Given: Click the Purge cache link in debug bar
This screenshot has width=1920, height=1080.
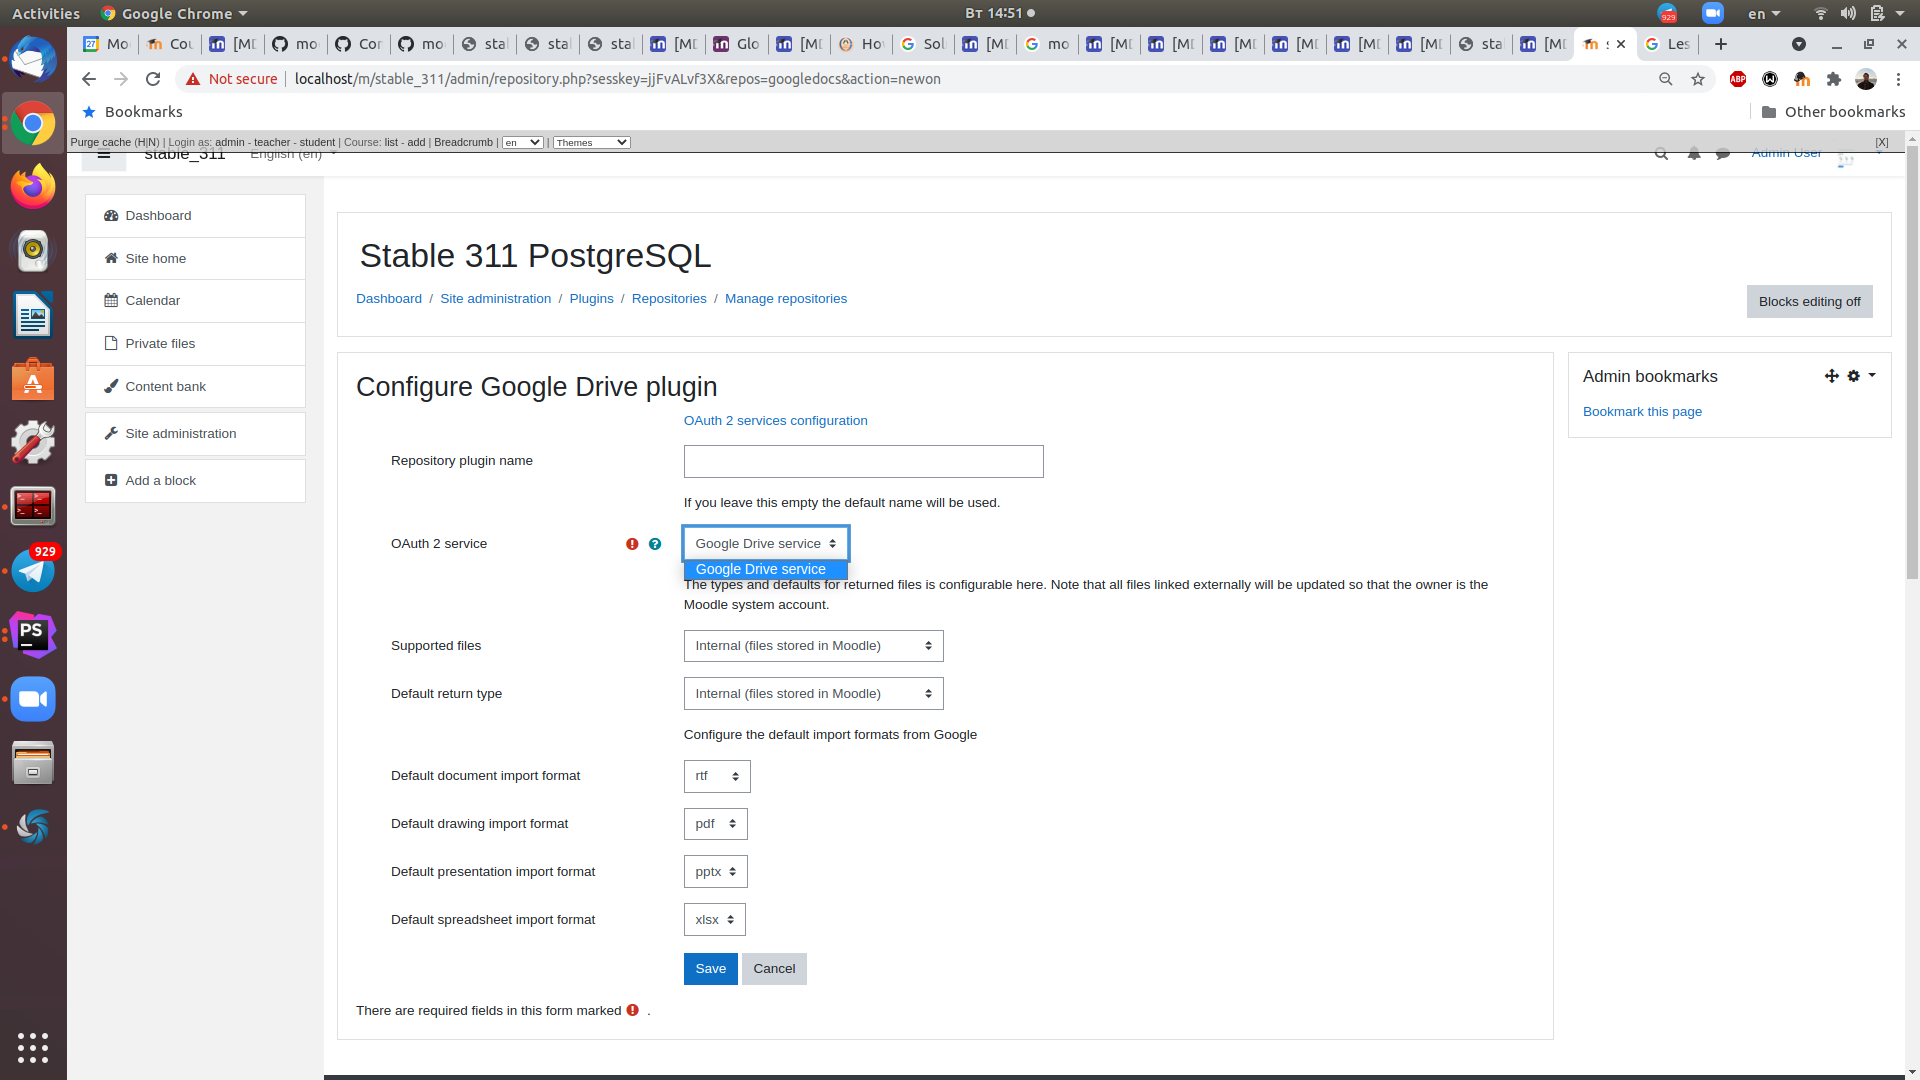Looking at the screenshot, I should [x=101, y=142].
